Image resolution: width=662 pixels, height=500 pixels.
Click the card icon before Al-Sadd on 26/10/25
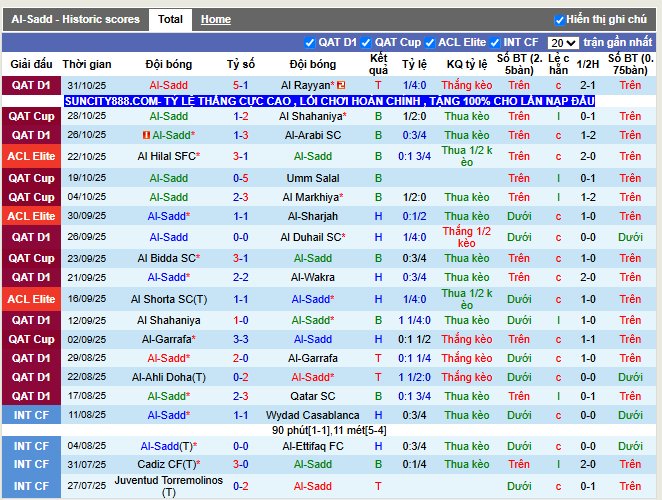[146, 135]
